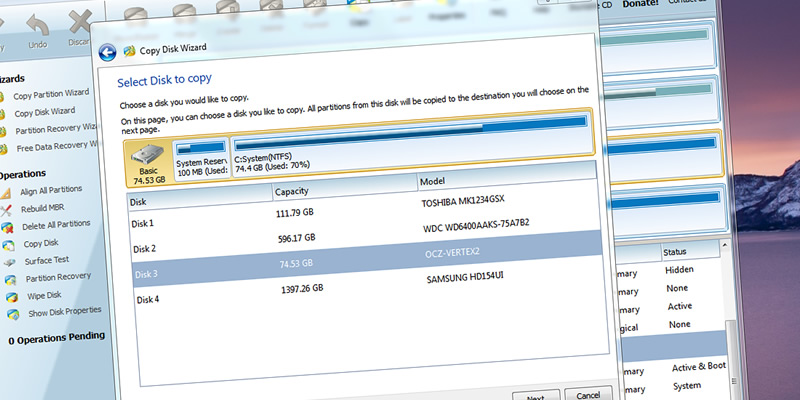Screen dimensions: 800x400
Task: Click the Surface Test icon
Action: click(9, 263)
